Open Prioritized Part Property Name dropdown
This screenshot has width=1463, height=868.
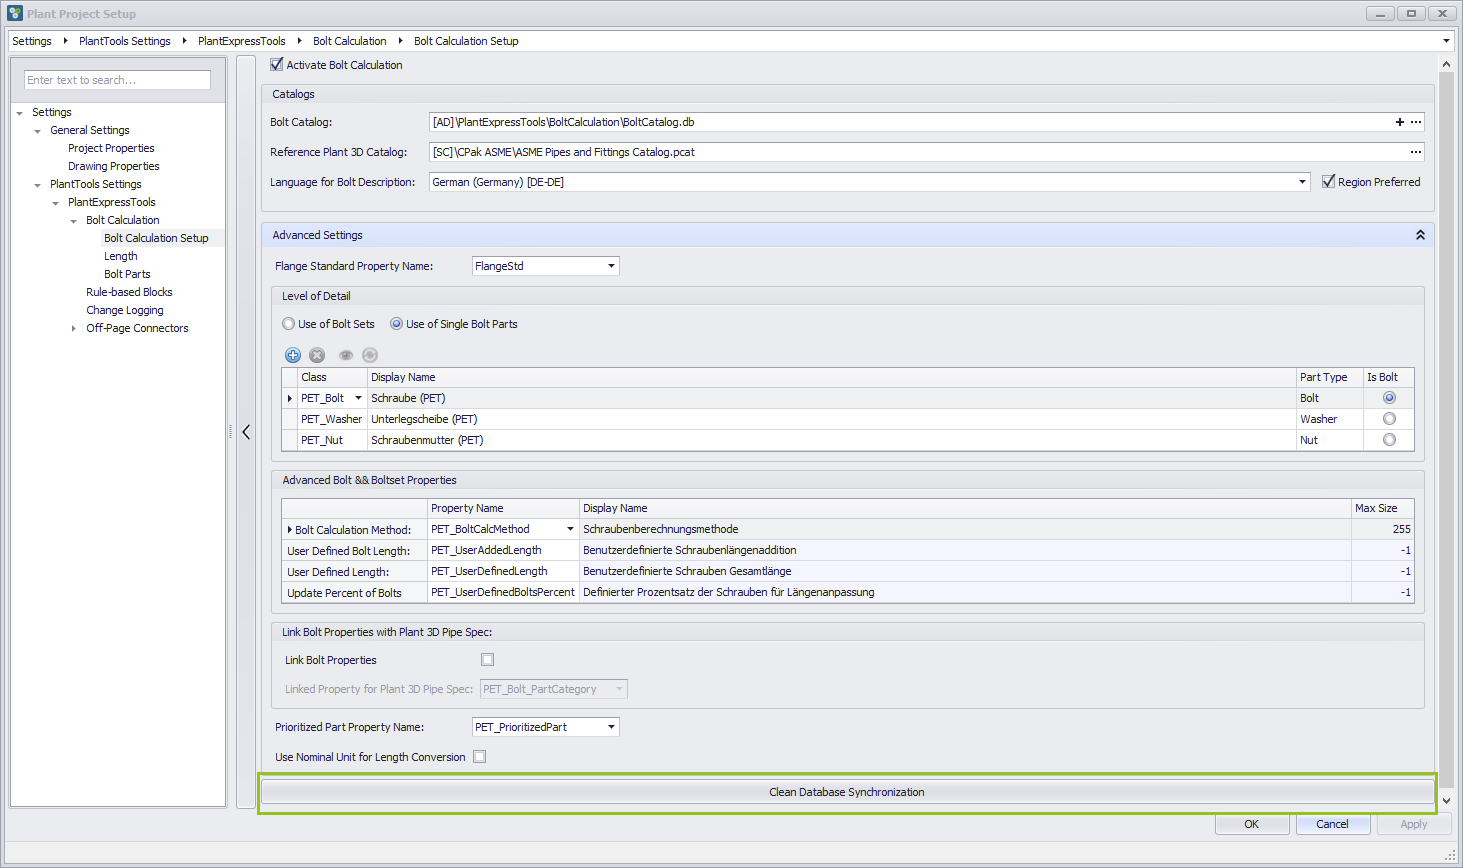coord(611,727)
